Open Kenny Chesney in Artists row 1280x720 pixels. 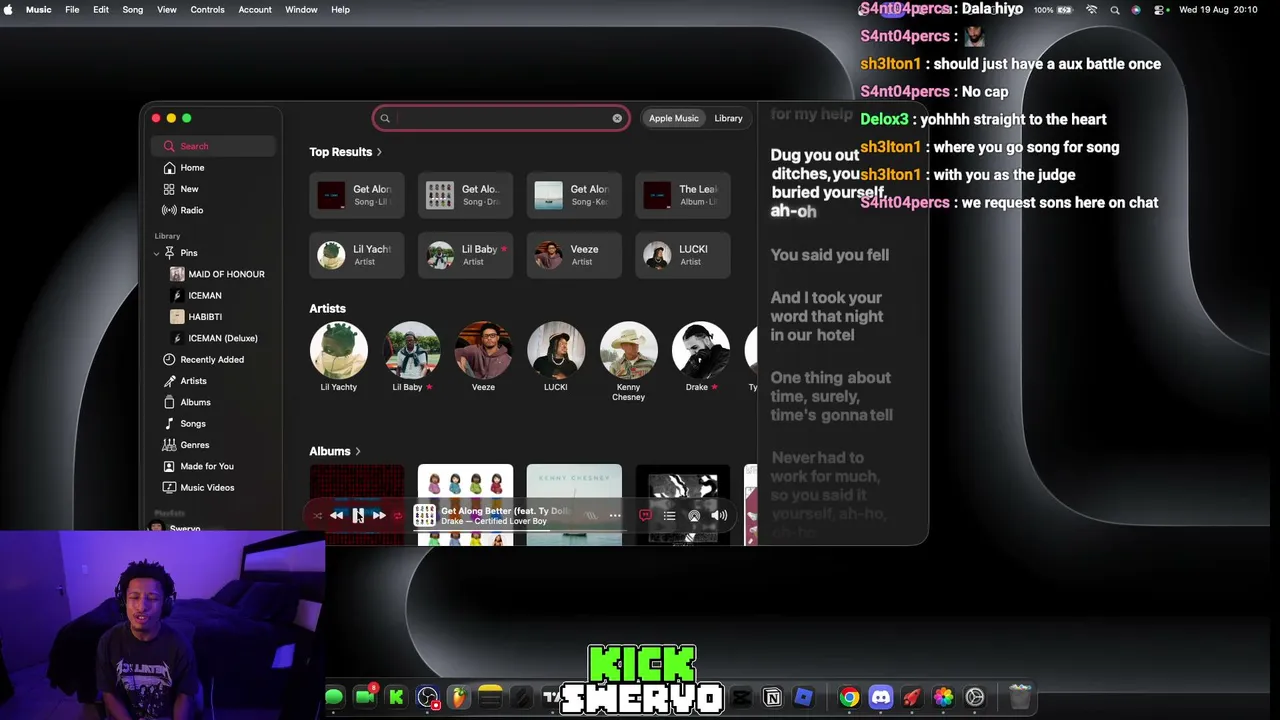[628, 362]
